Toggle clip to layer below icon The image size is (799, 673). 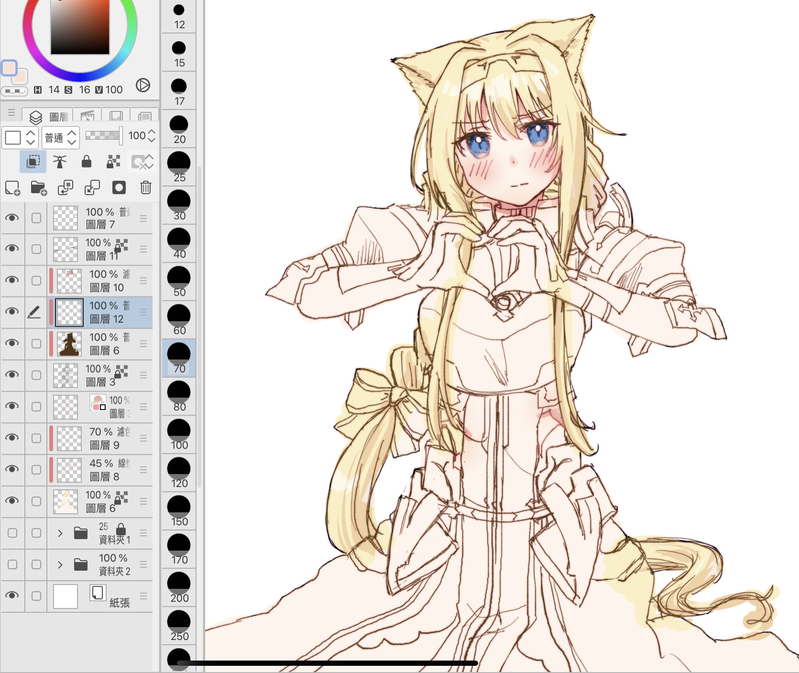(x=33, y=161)
